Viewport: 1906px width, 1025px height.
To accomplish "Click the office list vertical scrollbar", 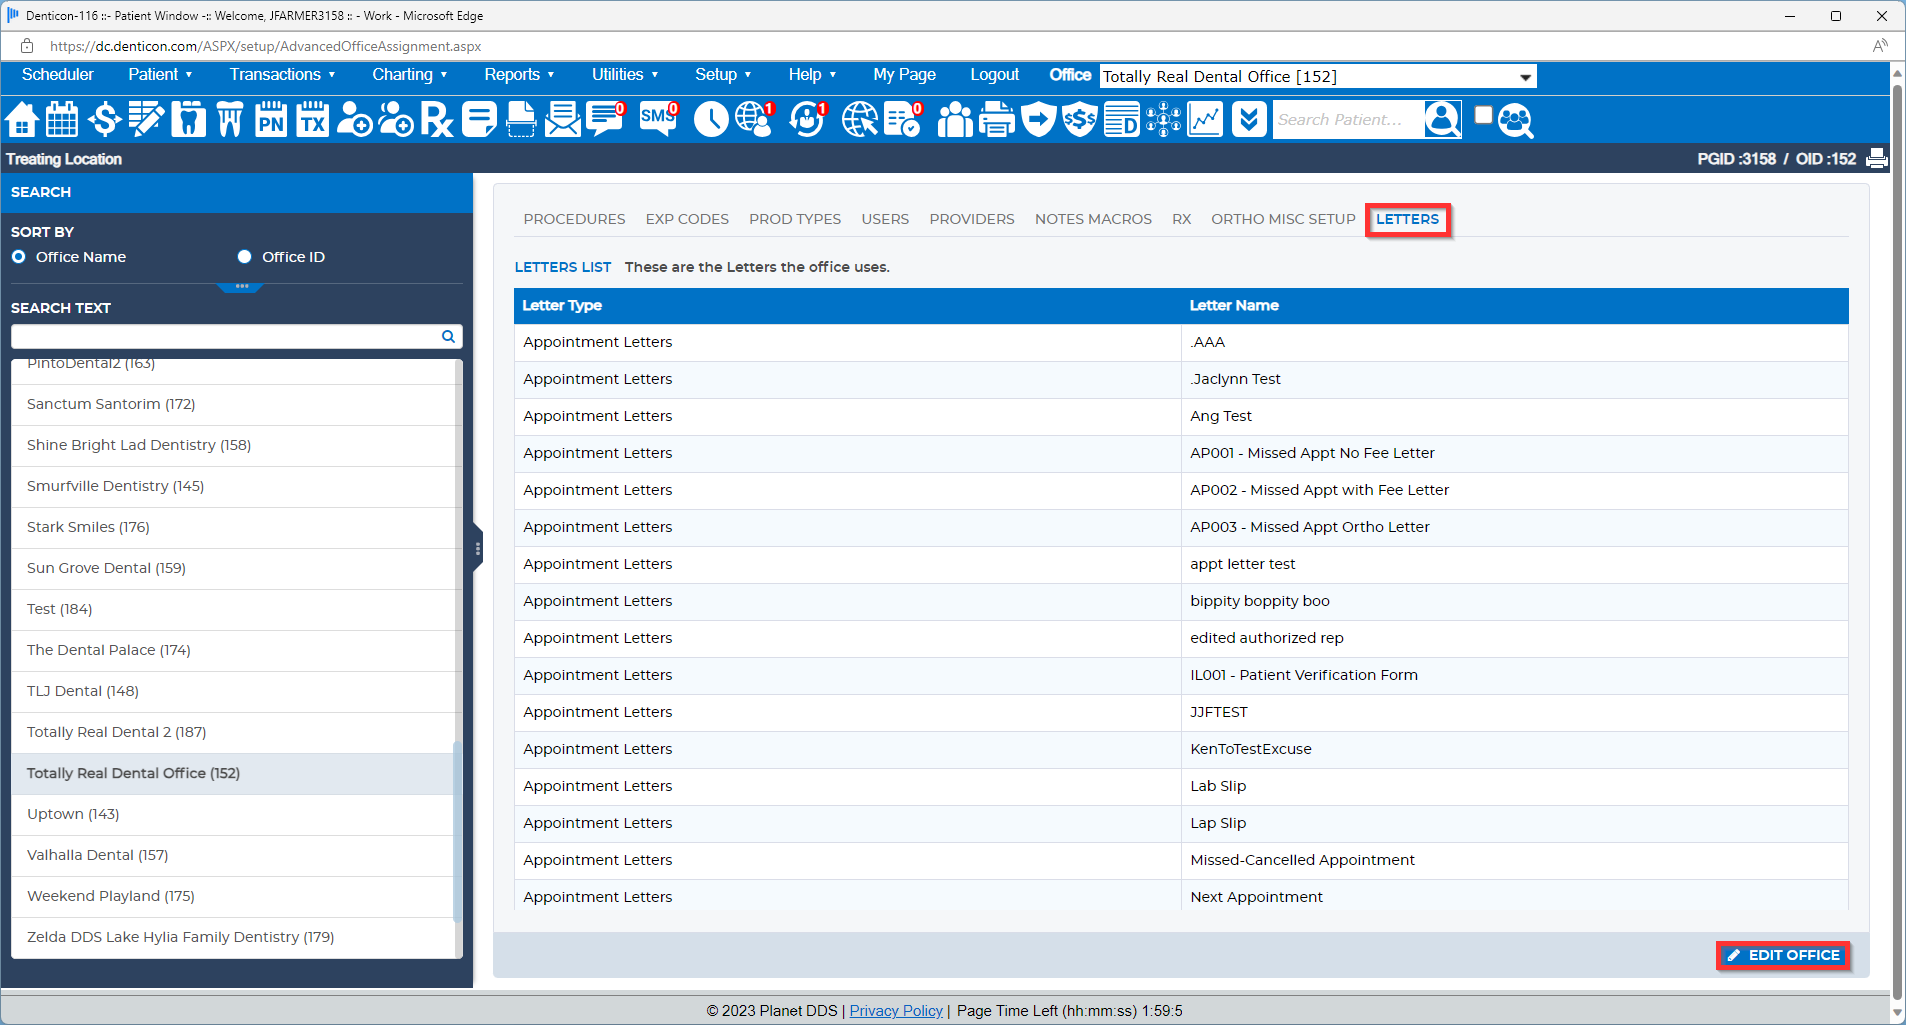I will (457, 830).
